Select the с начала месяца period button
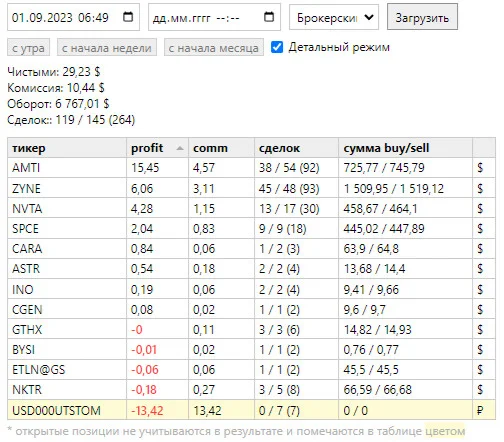 (x=214, y=48)
